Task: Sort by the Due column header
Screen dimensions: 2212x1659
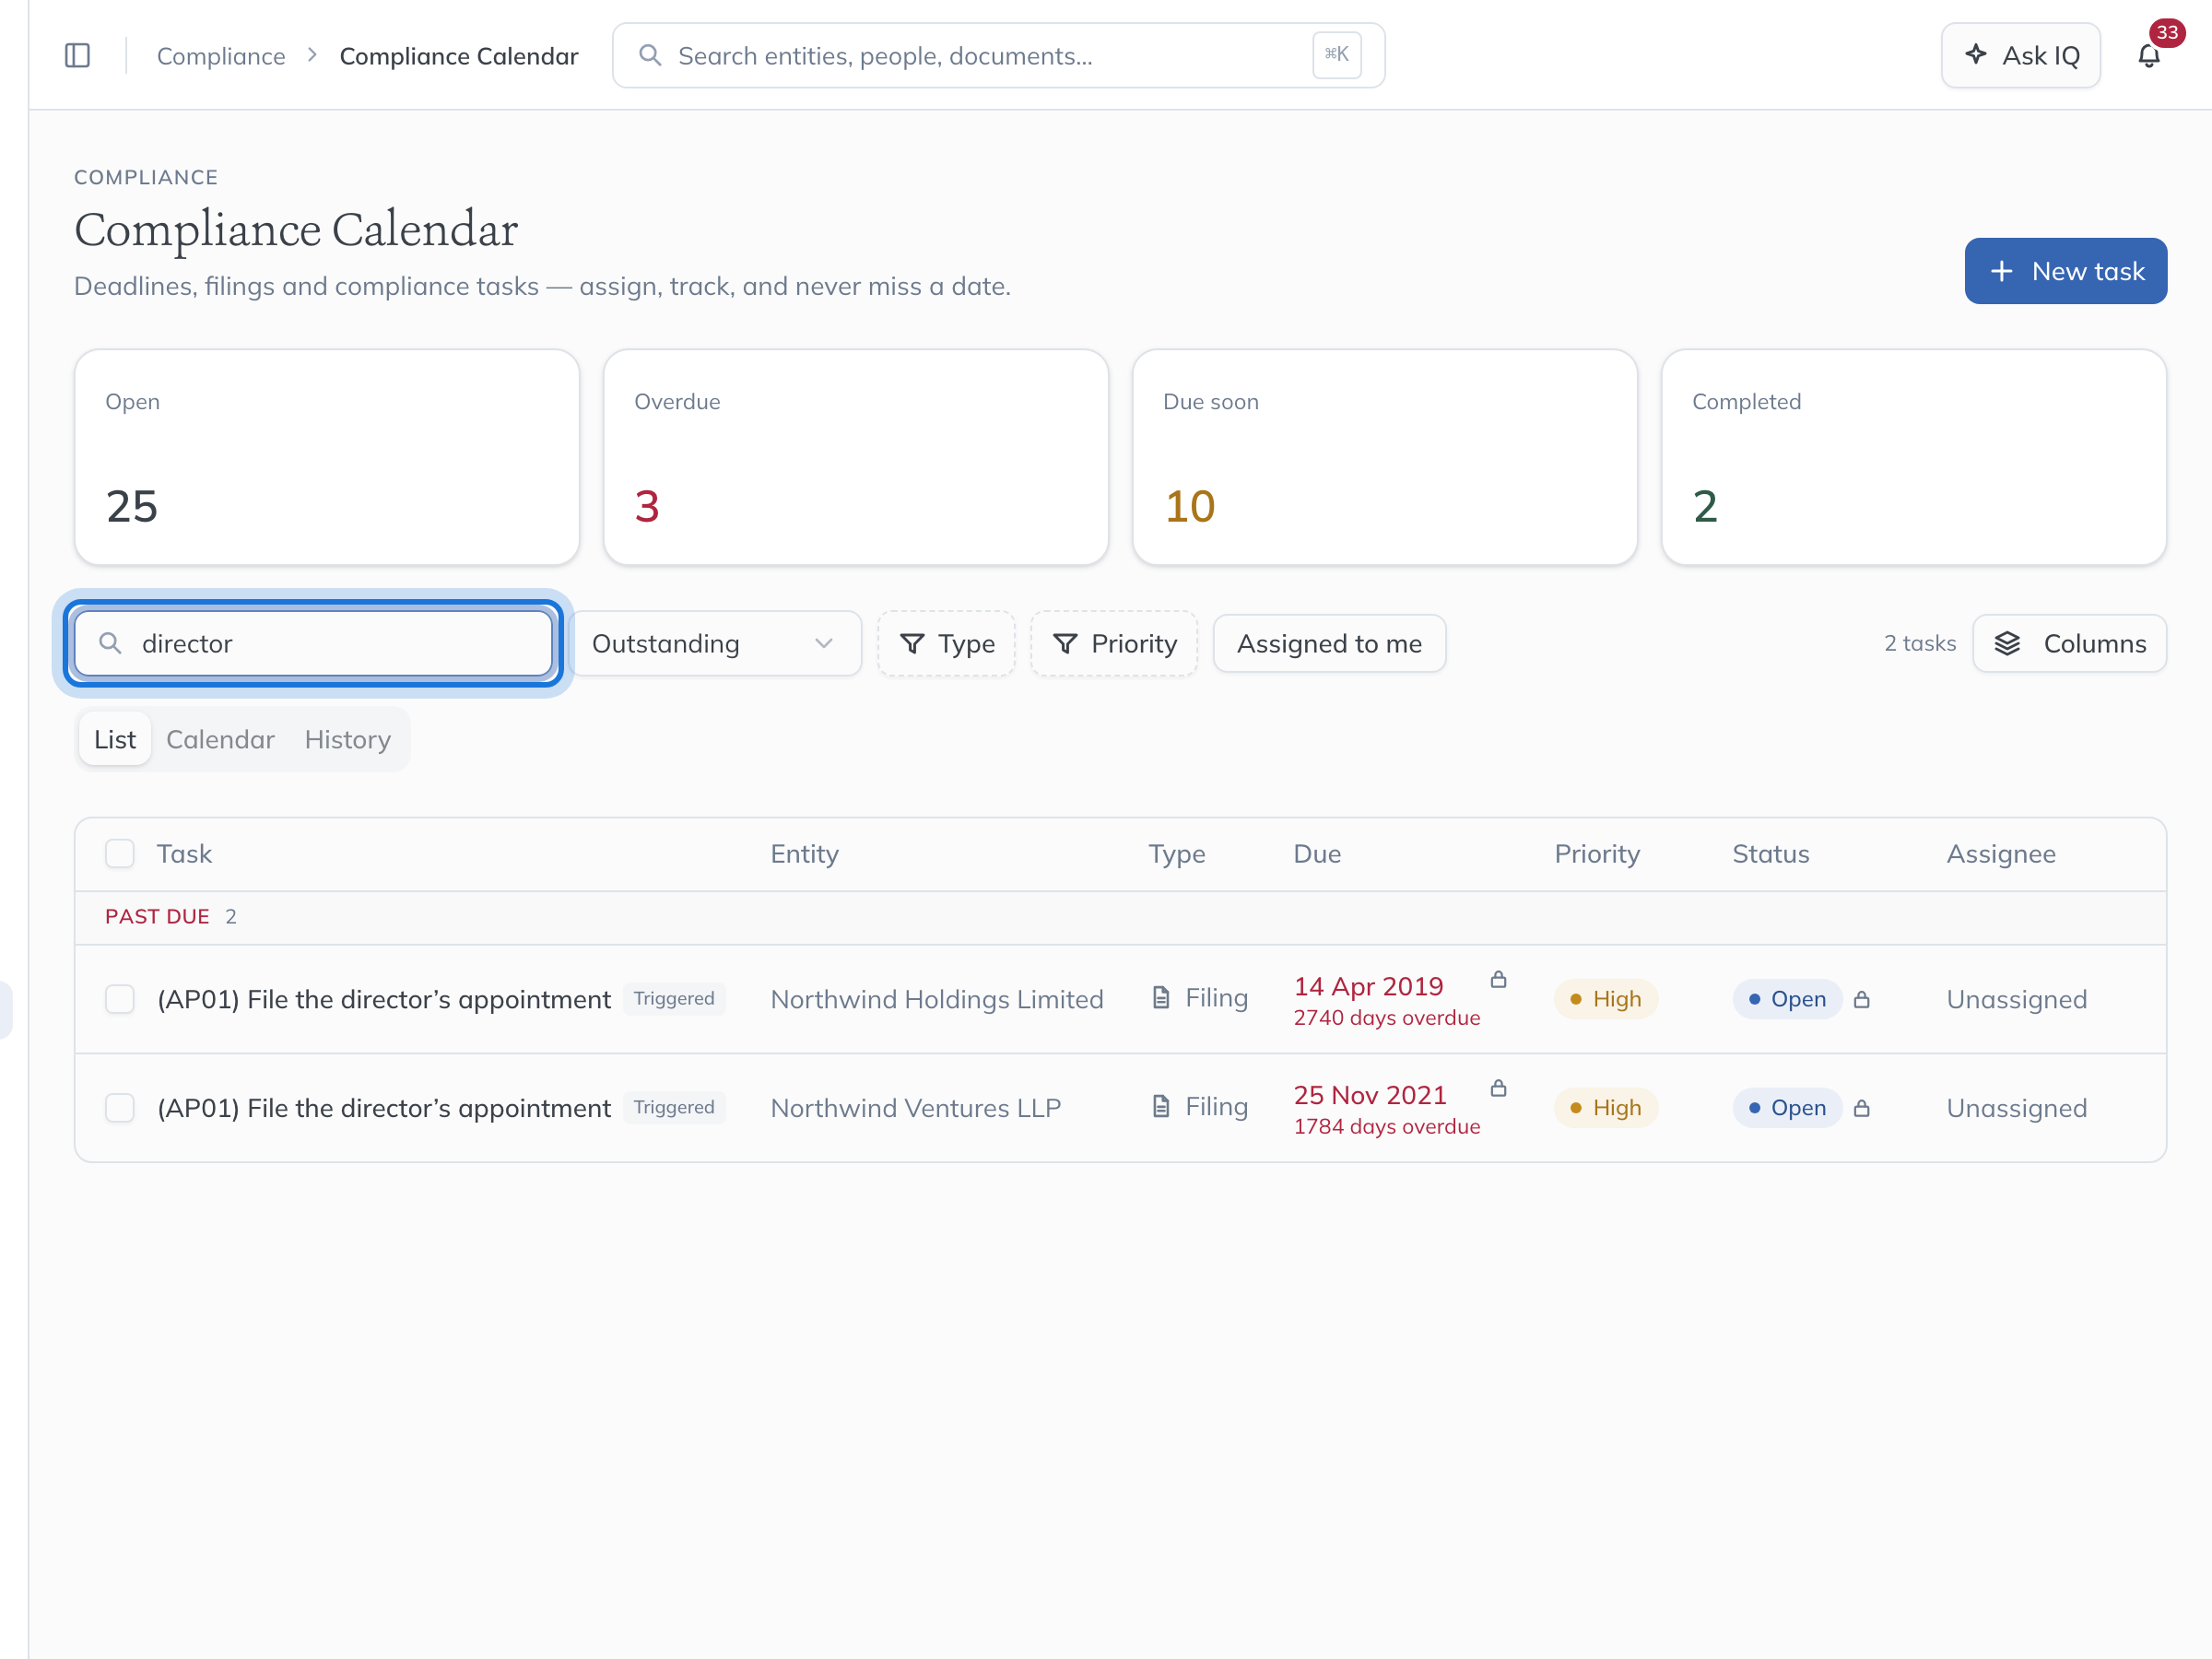Action: 1317,854
